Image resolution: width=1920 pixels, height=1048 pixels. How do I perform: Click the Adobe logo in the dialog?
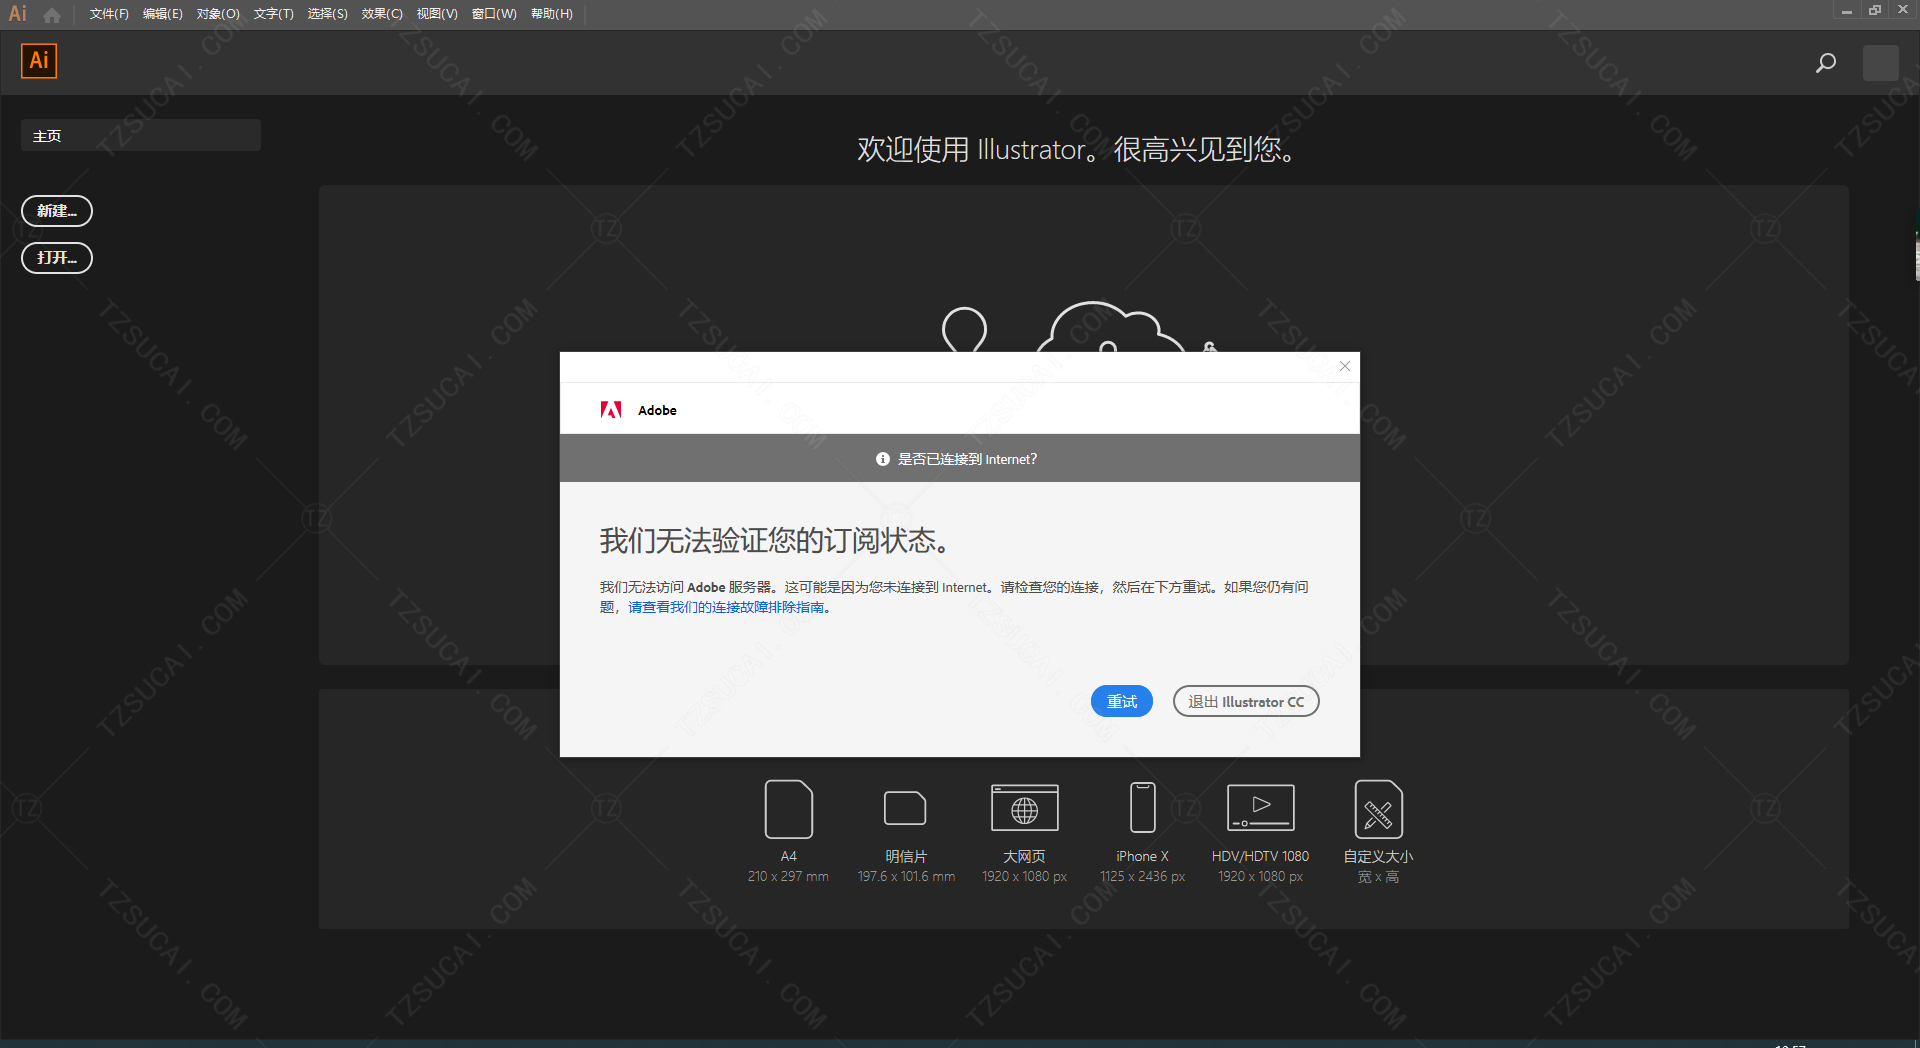pyautogui.click(x=611, y=409)
